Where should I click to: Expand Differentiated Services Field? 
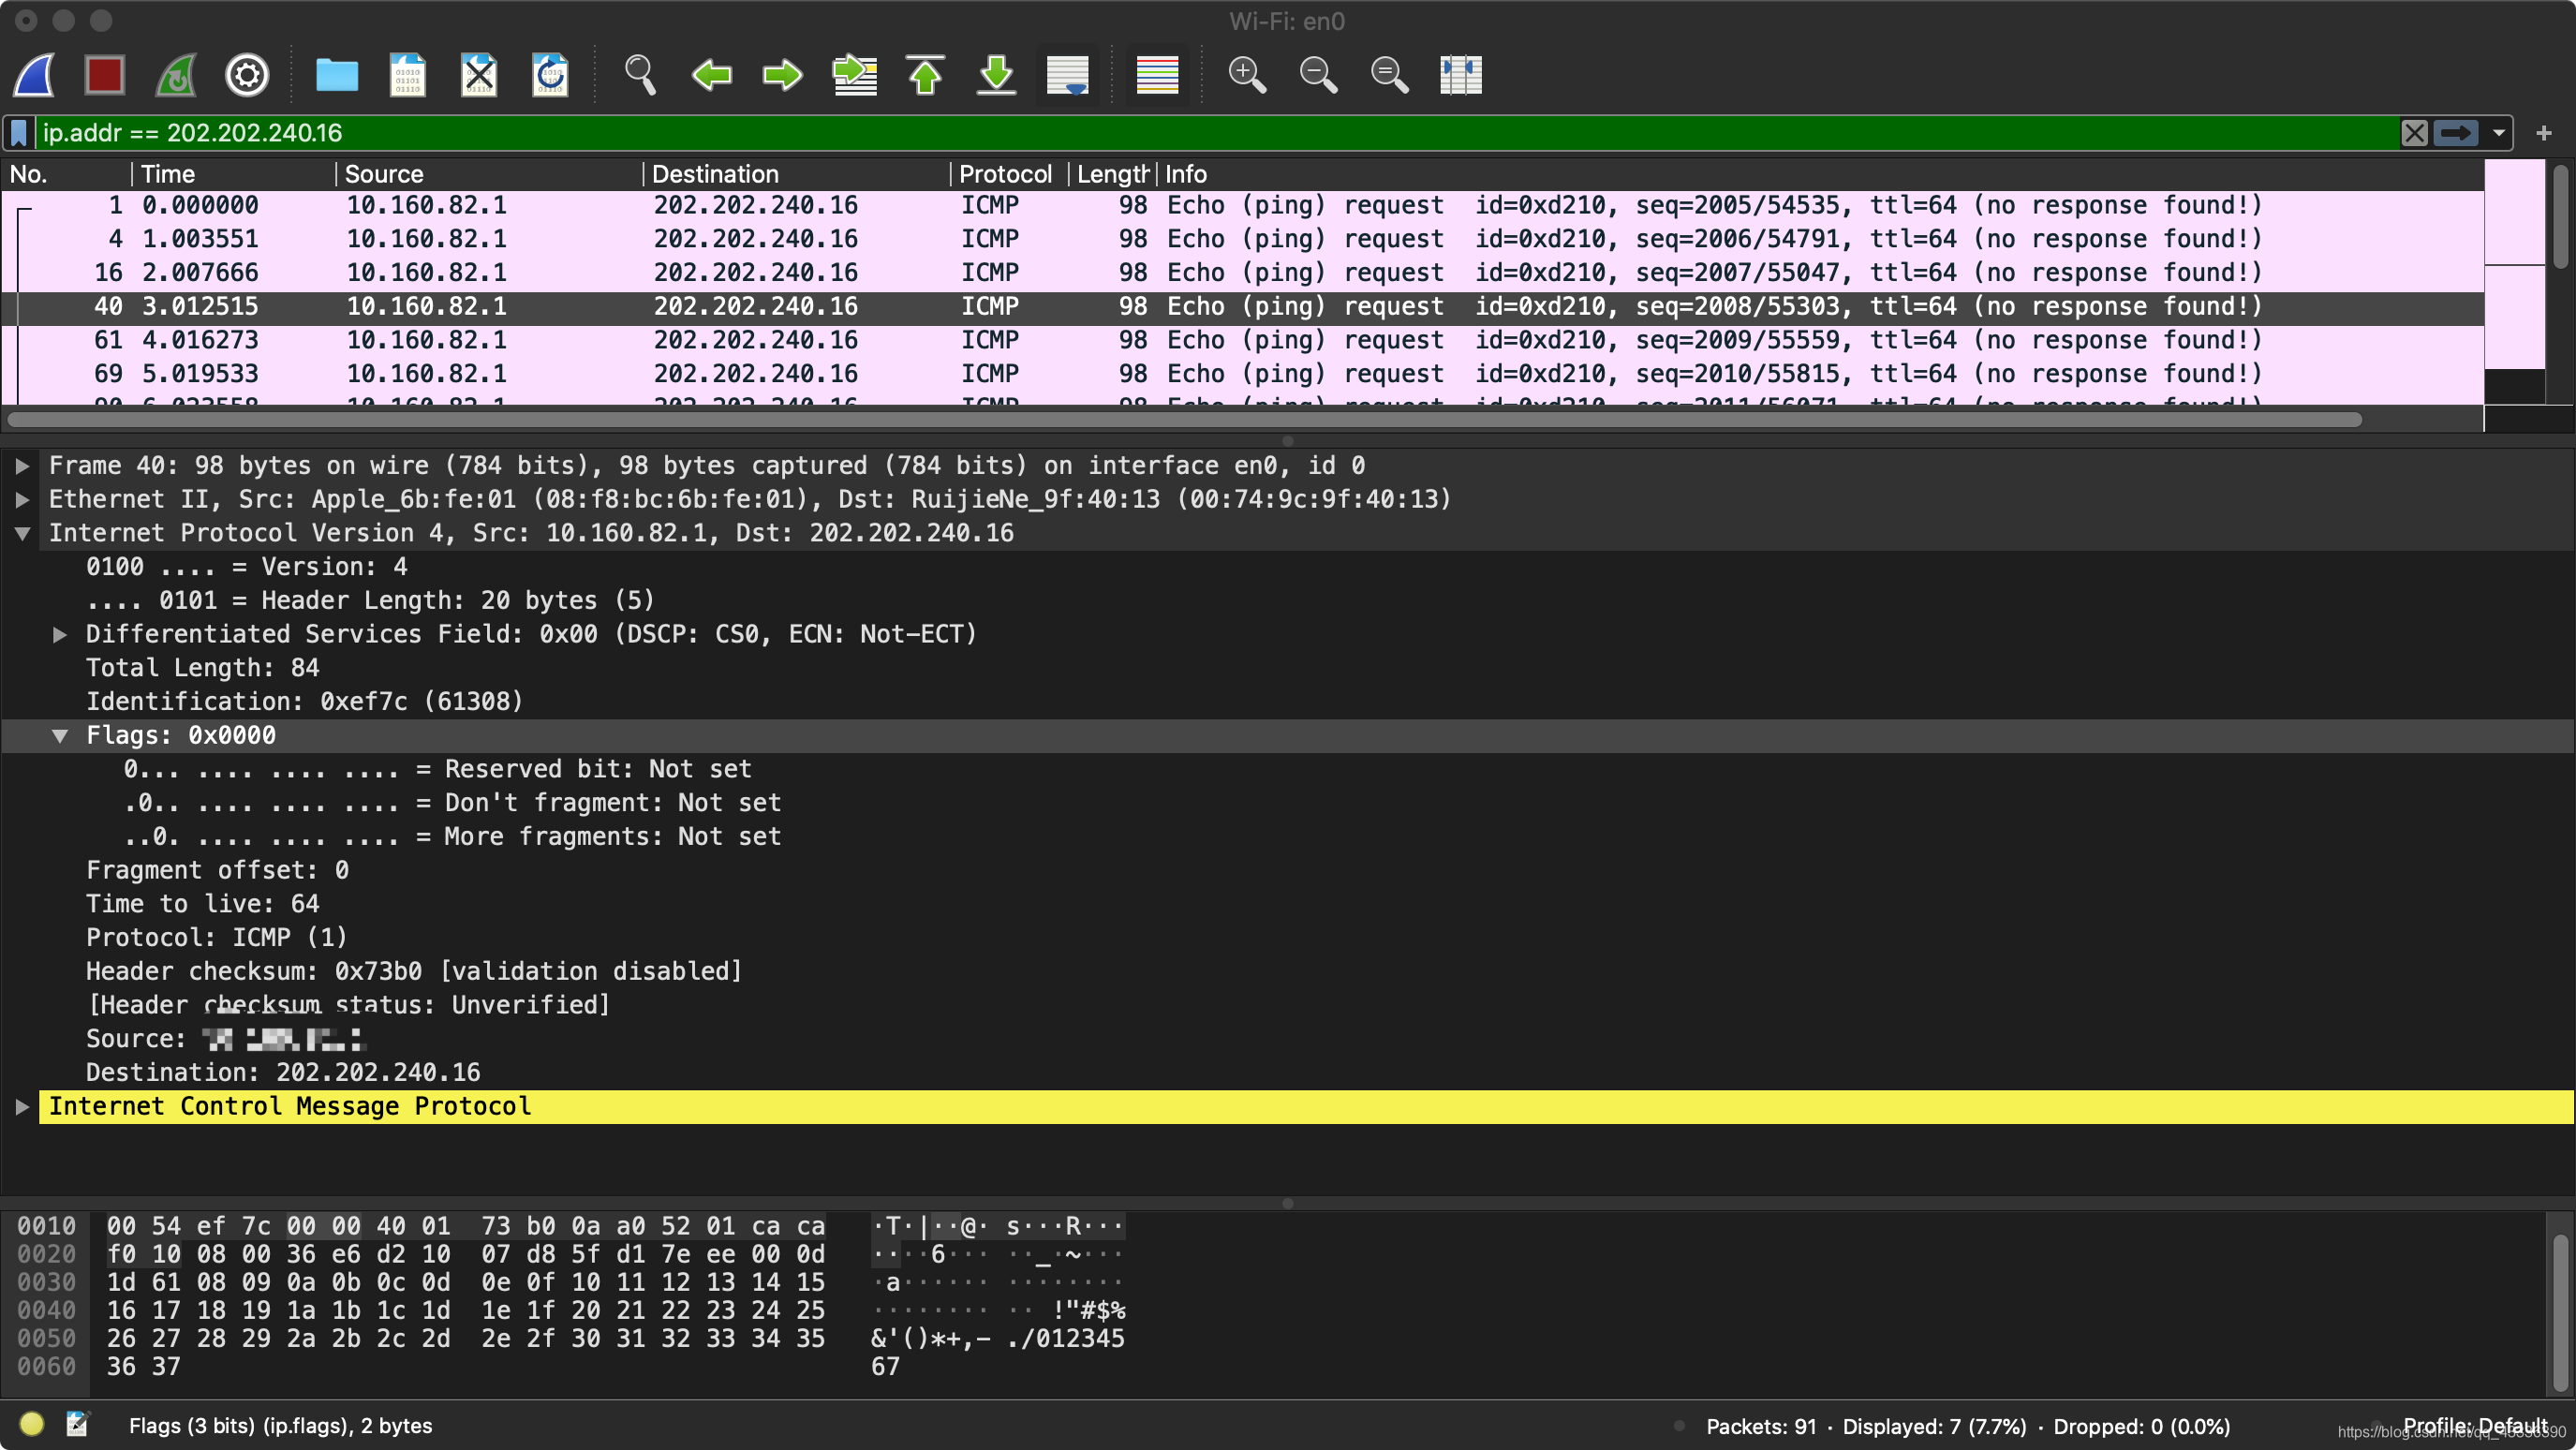(x=60, y=636)
